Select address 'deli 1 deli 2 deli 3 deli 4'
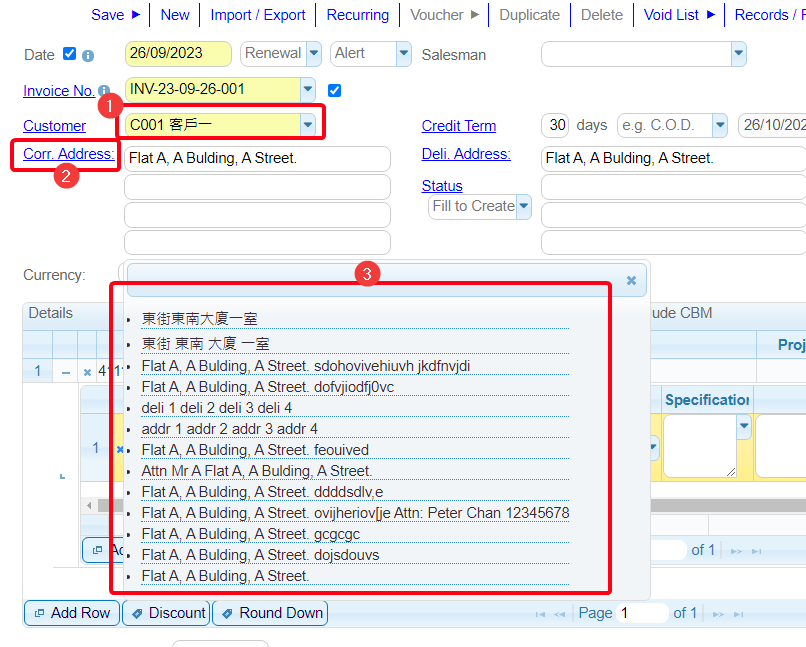Image resolution: width=806 pixels, height=647 pixels. pyautogui.click(x=217, y=408)
